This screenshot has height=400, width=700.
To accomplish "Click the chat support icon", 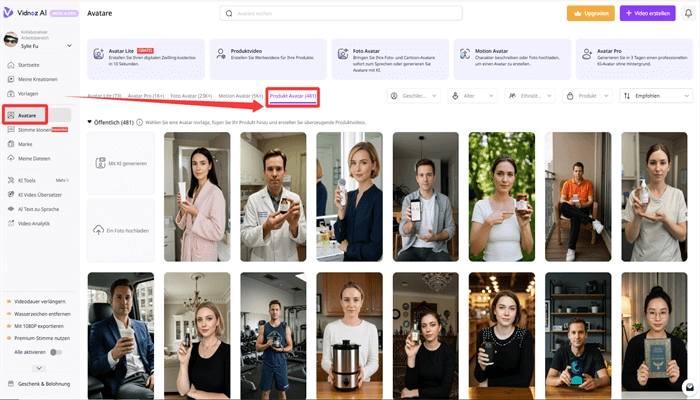I will [690, 387].
